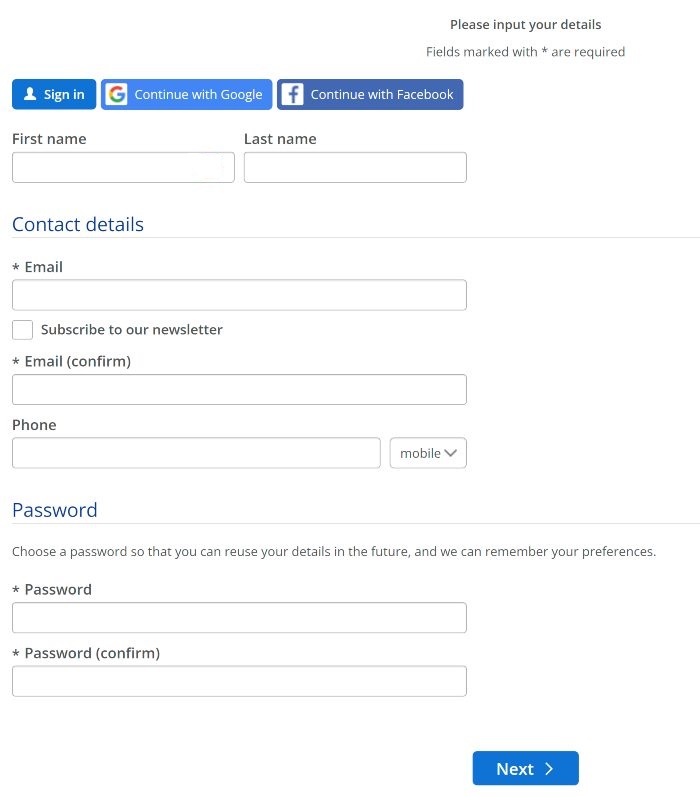Click the arrow icon on Next button

pos(549,769)
